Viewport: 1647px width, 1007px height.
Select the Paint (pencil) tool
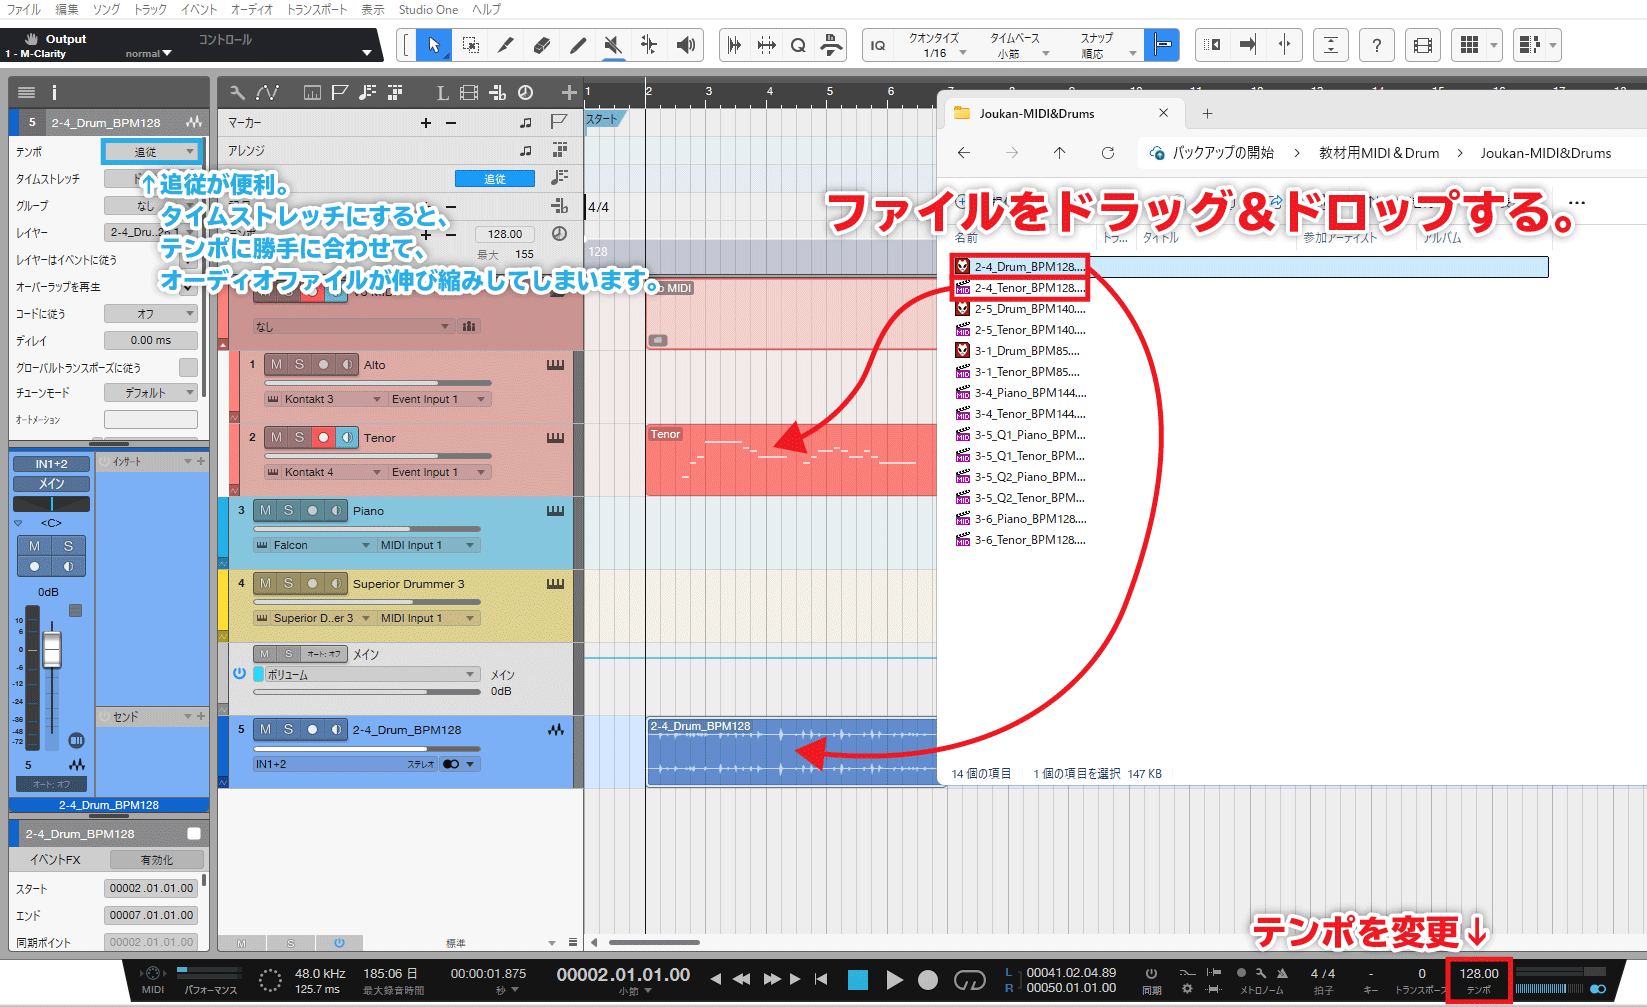(x=578, y=45)
